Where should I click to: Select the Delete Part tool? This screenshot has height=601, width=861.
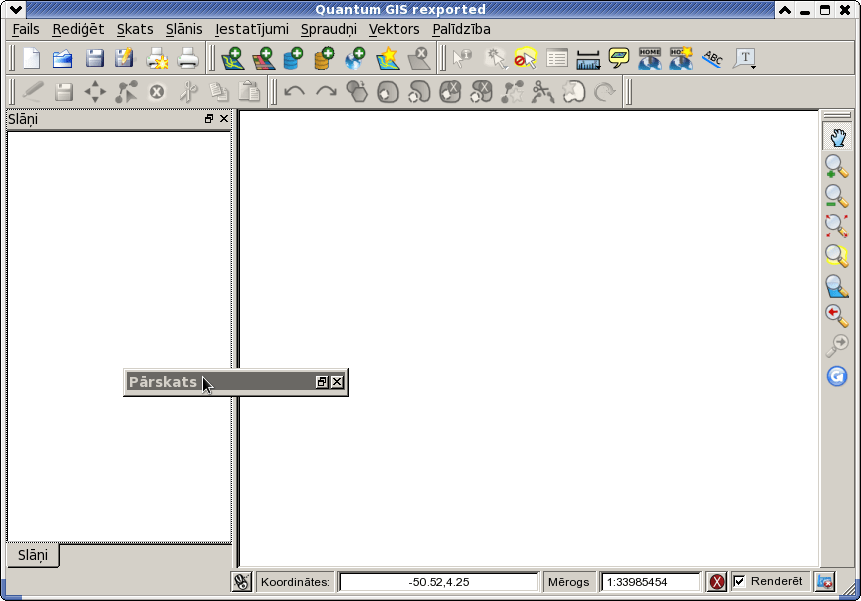point(481,92)
